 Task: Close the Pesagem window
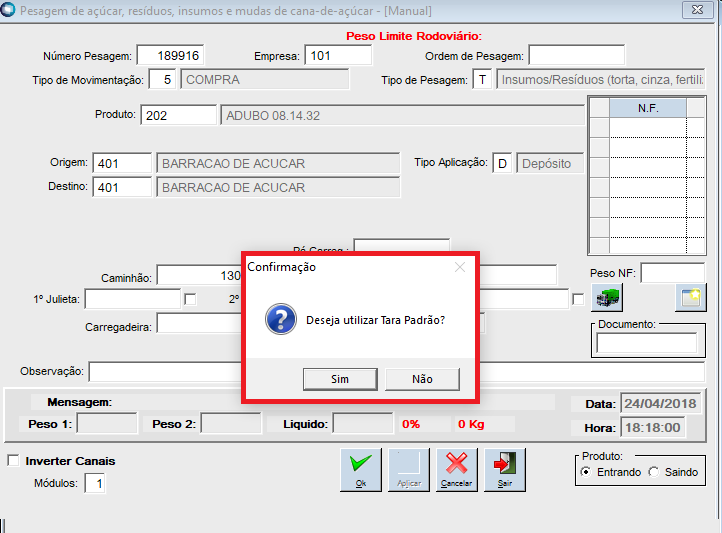coord(698,9)
